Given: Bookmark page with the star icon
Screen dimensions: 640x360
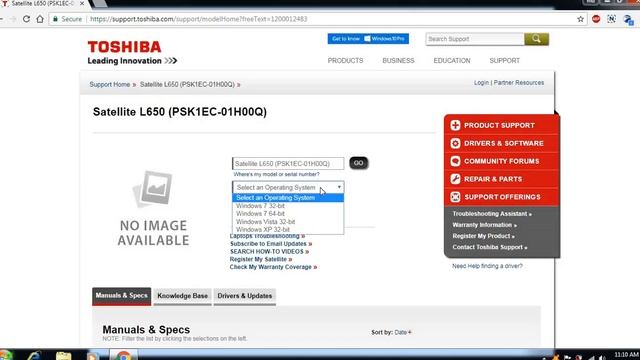Looking at the screenshot, I should (580, 19).
